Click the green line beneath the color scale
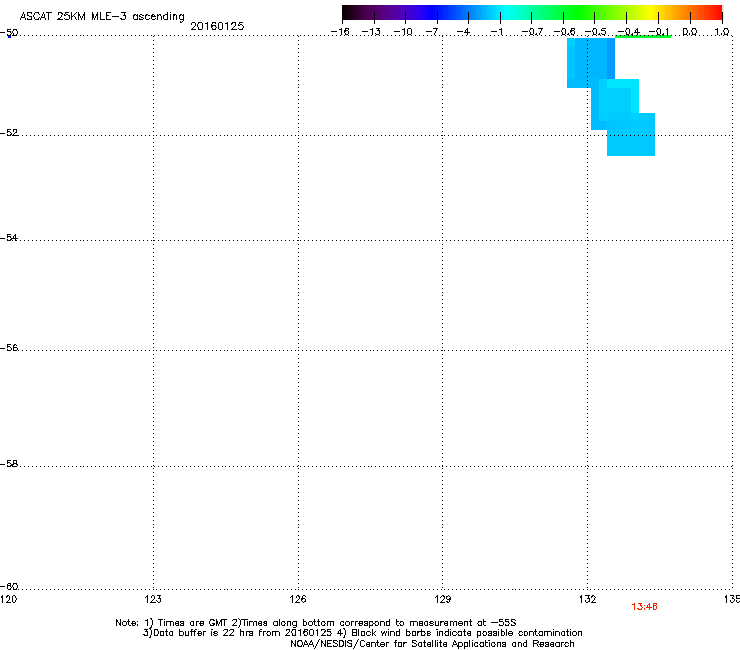Viewport: 740px width, 650px height. coord(643,37)
